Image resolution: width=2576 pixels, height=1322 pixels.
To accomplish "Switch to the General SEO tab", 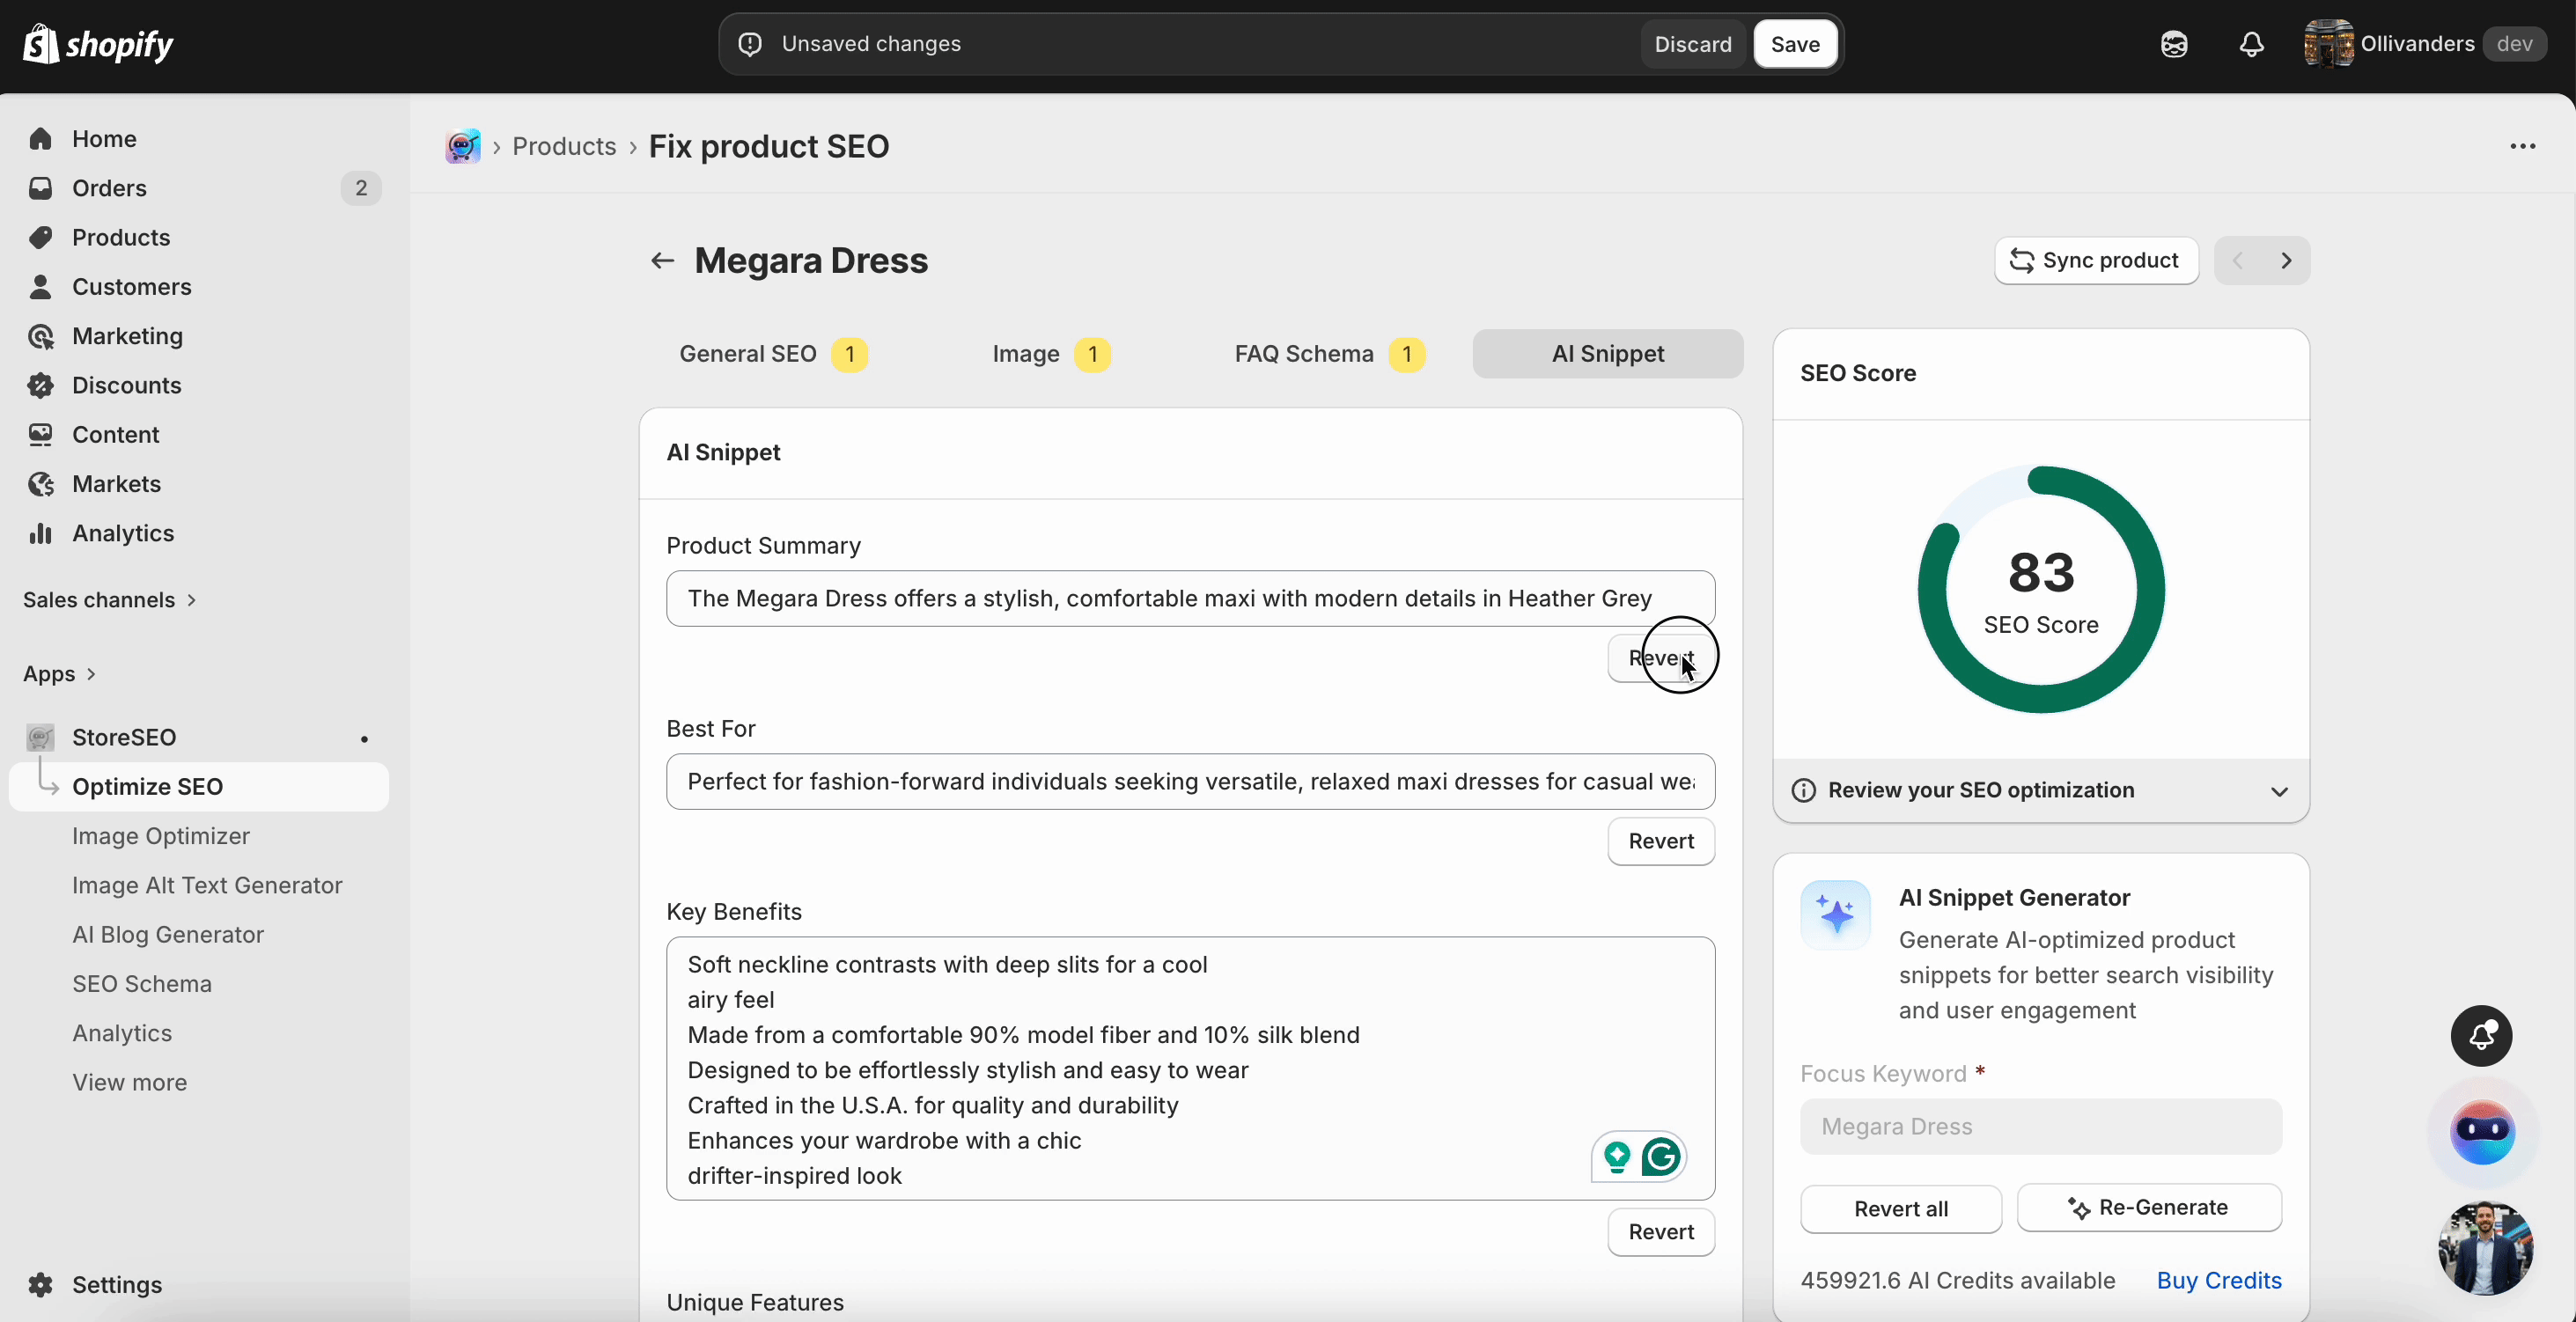I will point(748,354).
